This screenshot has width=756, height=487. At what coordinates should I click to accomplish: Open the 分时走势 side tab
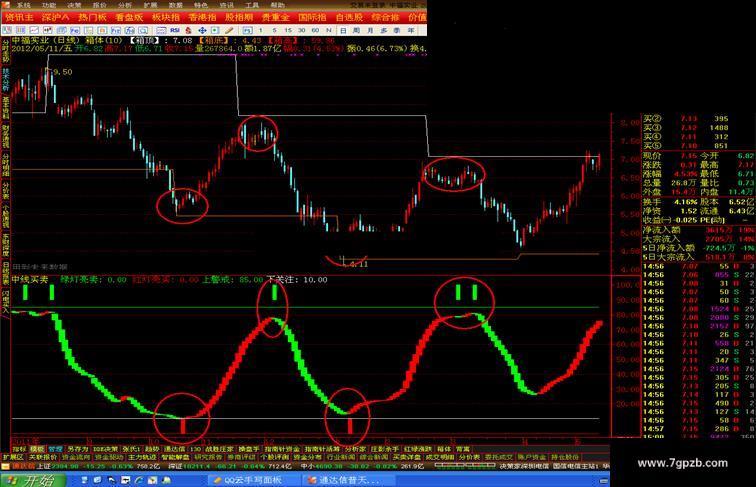click(x=5, y=52)
